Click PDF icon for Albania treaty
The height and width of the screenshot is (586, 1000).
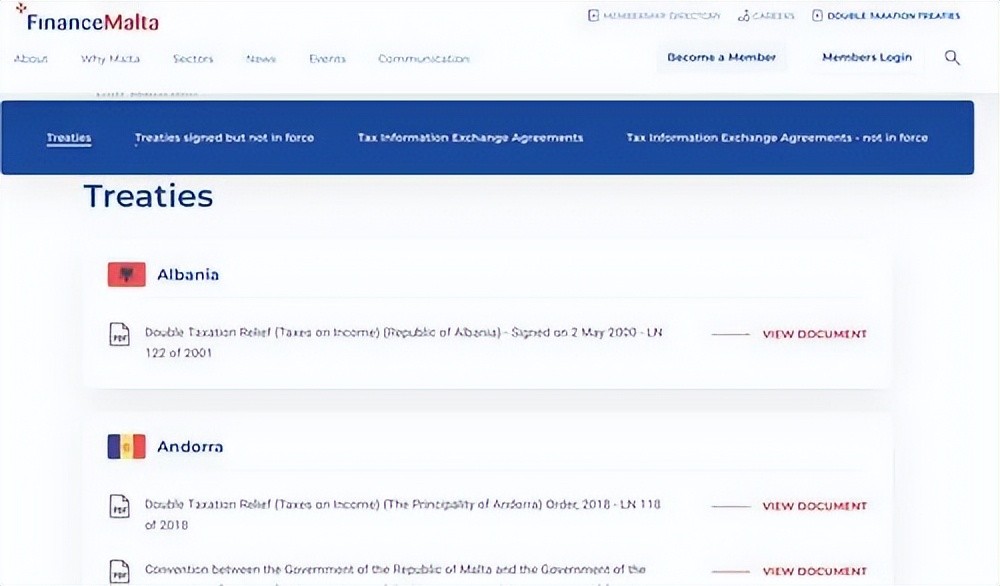[119, 335]
